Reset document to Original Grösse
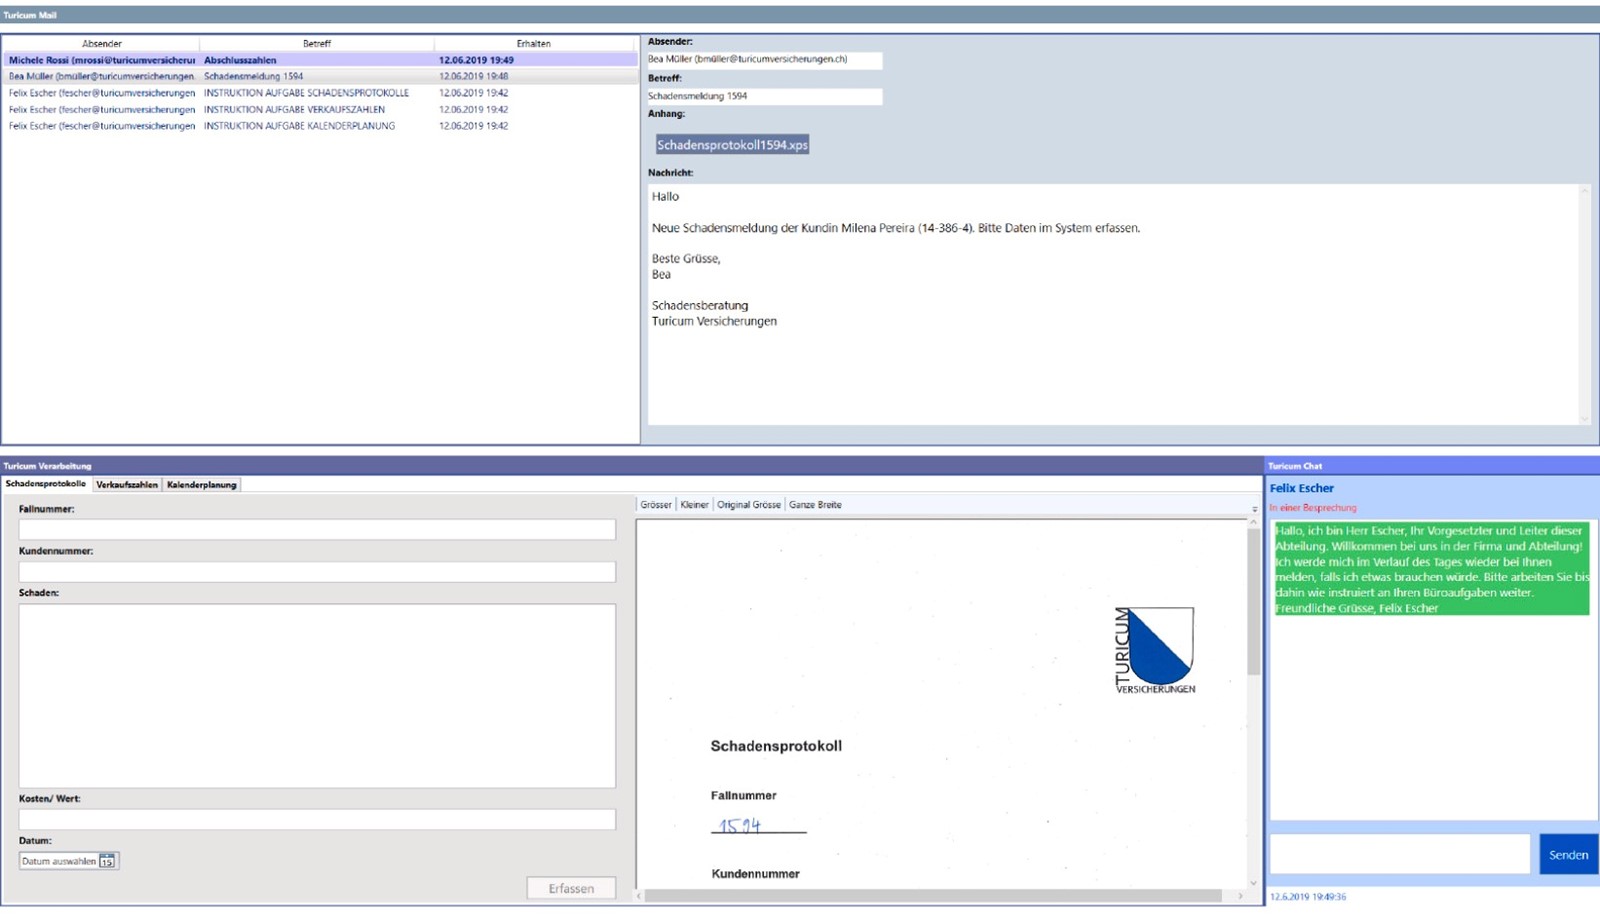 click(x=748, y=505)
